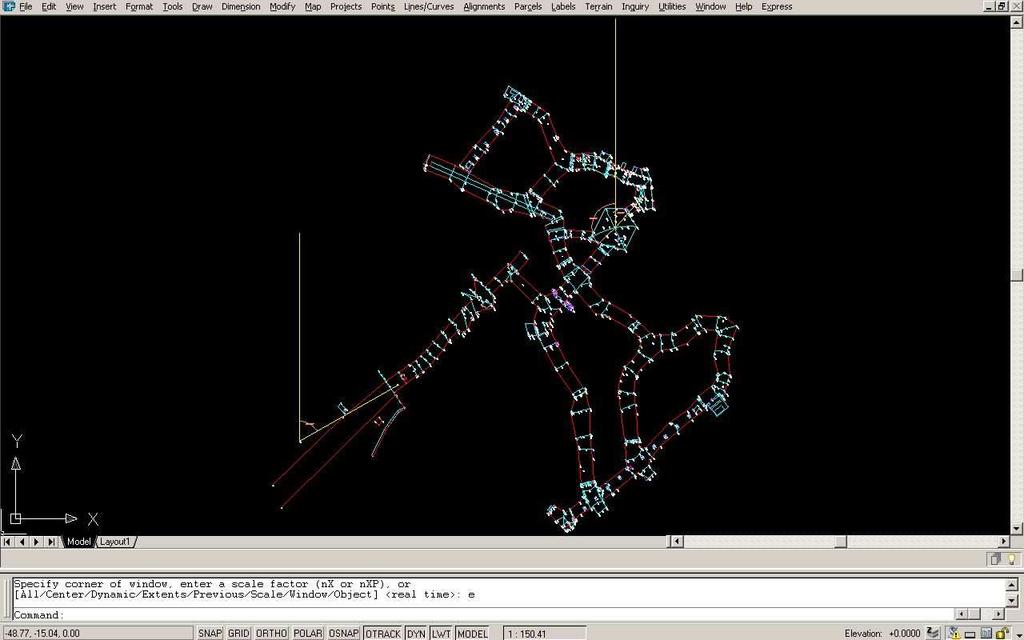Toggle OSNAP object snap in the status bar
This screenshot has width=1024, height=640.
pyautogui.click(x=344, y=633)
